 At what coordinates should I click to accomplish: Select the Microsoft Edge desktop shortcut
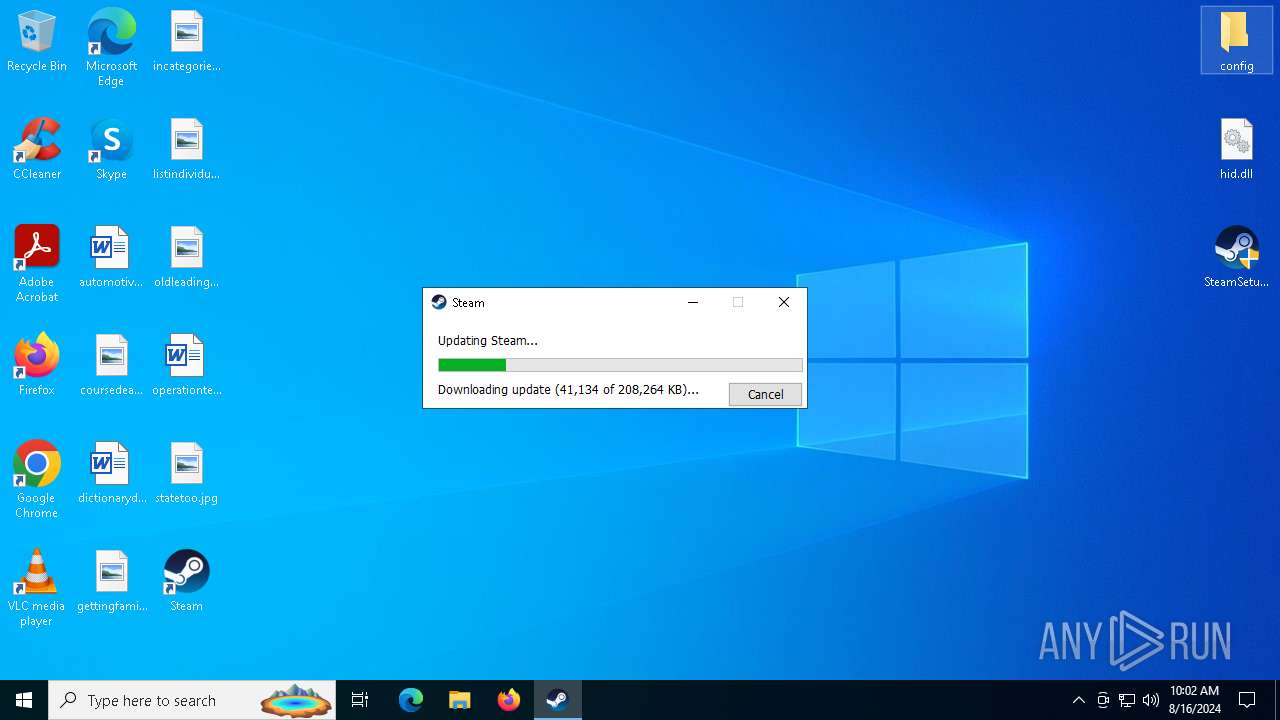pos(111,48)
